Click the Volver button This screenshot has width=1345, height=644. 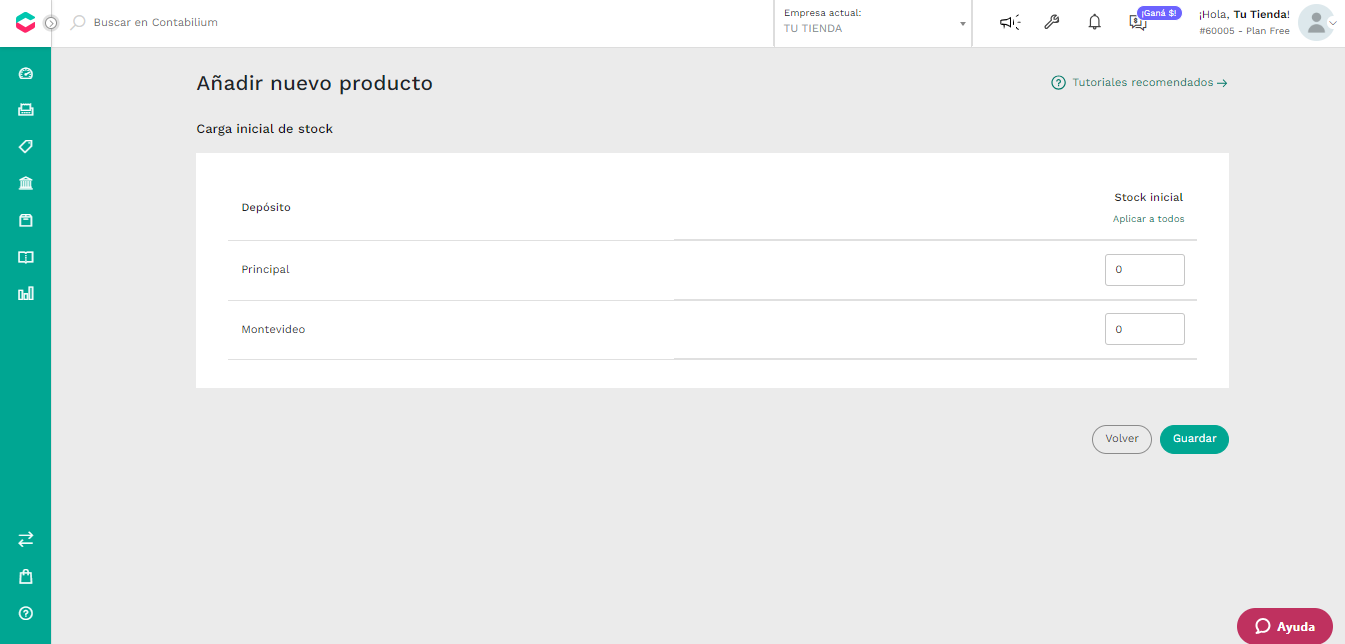(1122, 439)
